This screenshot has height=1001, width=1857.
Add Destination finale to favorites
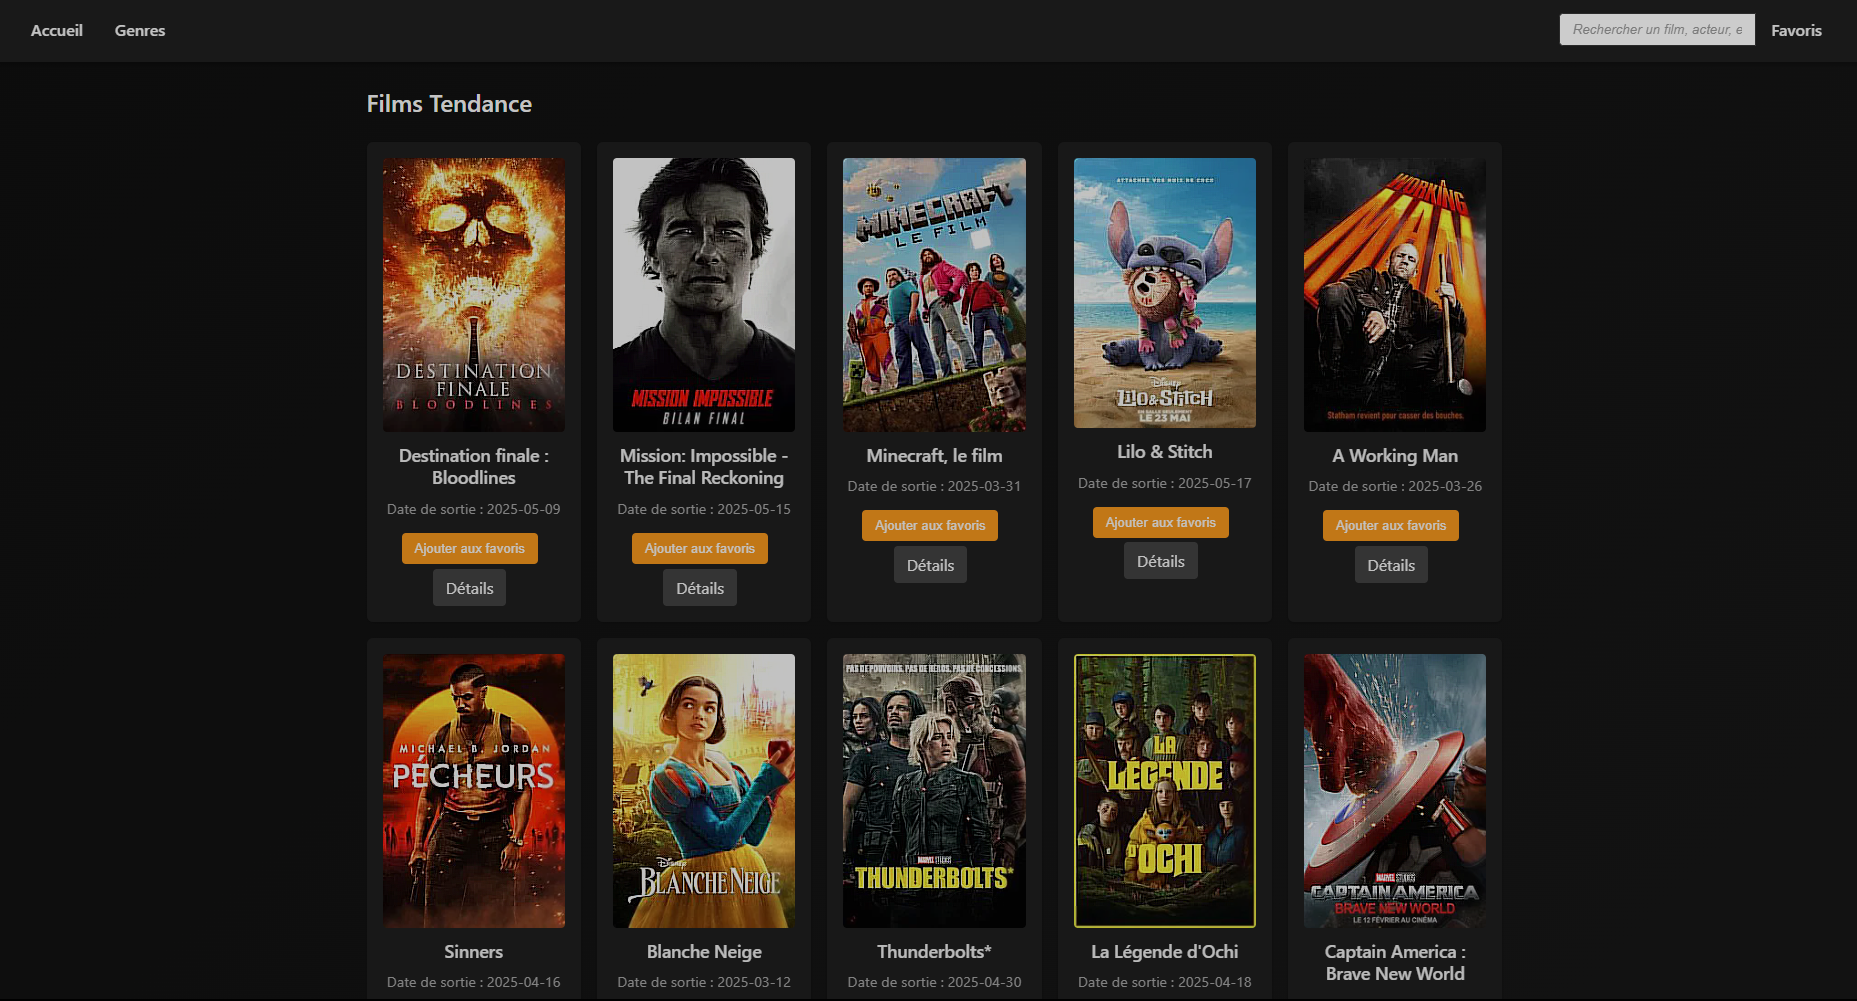click(469, 548)
